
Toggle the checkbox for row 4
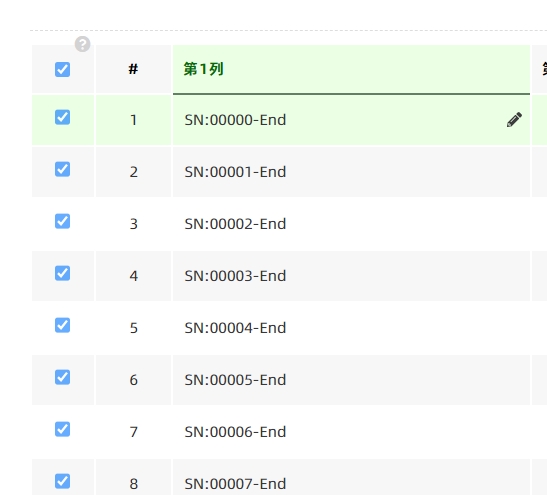tap(62, 273)
